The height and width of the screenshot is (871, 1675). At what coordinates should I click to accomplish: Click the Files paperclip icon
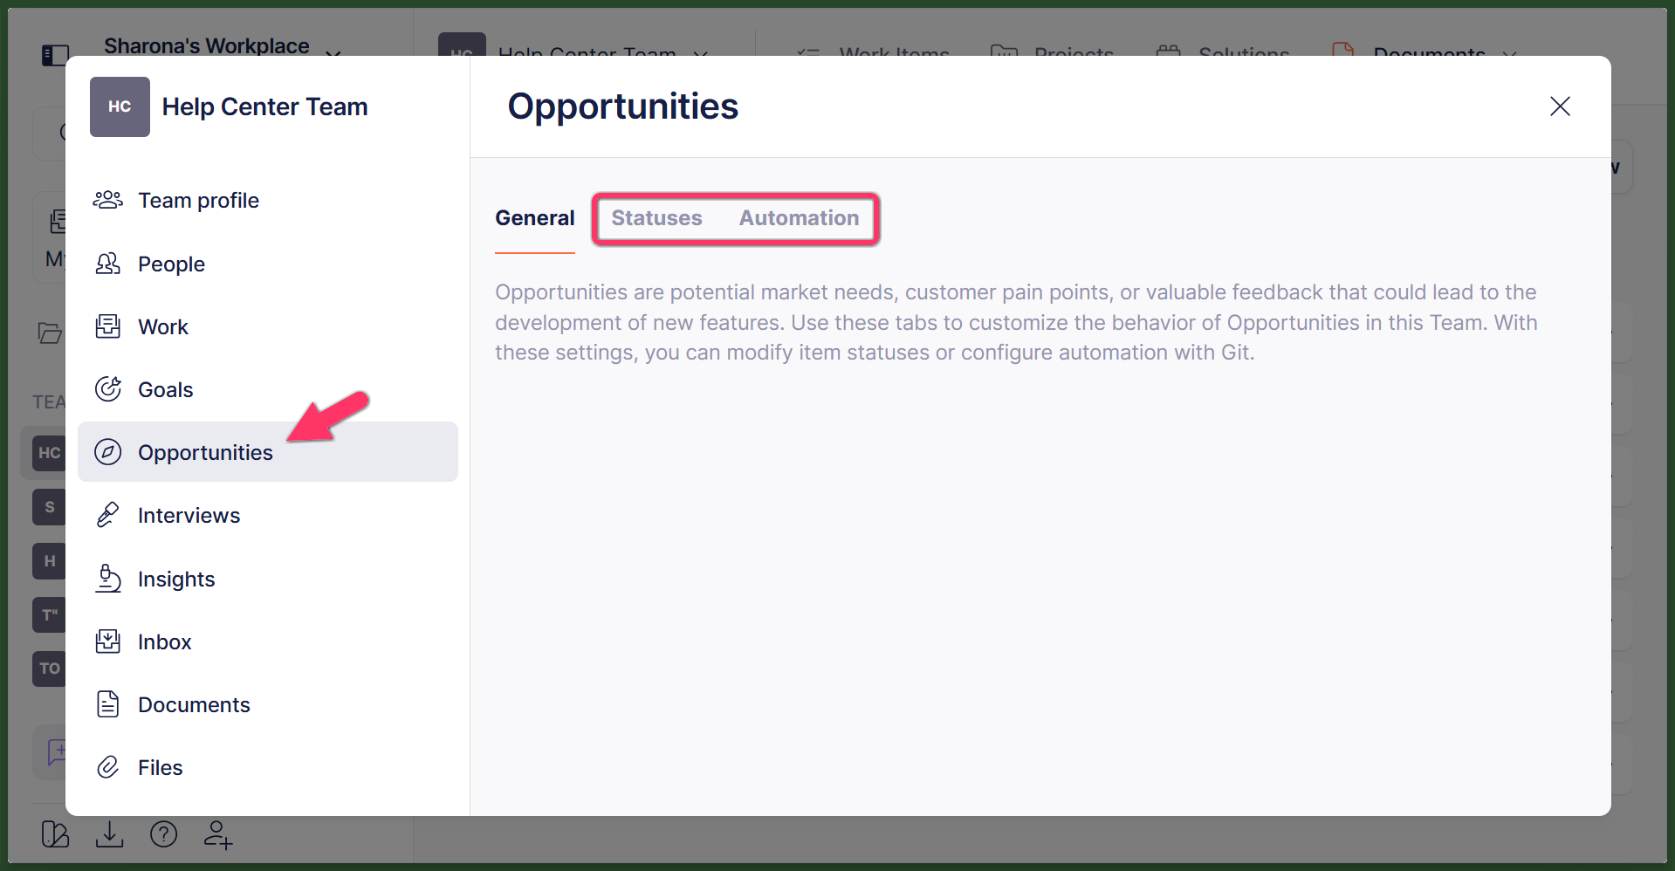[x=108, y=768]
